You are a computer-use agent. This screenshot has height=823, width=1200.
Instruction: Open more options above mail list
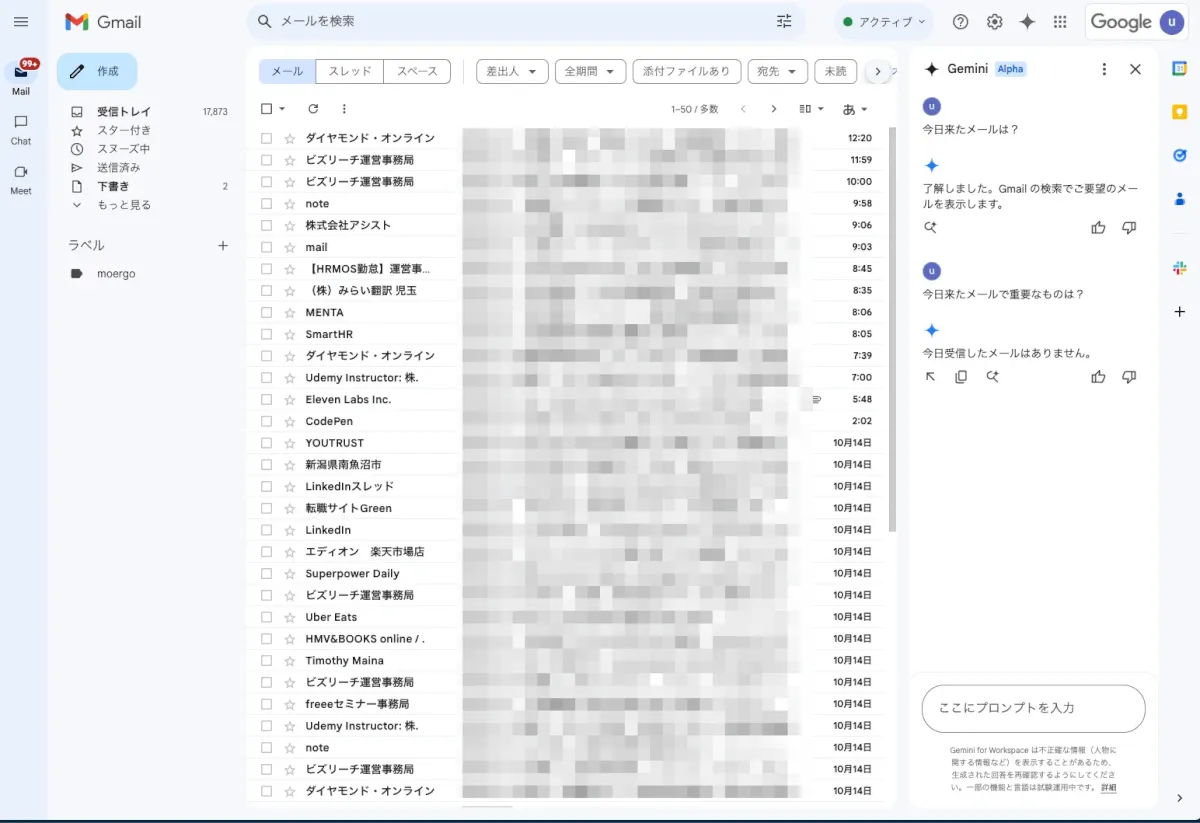point(344,109)
